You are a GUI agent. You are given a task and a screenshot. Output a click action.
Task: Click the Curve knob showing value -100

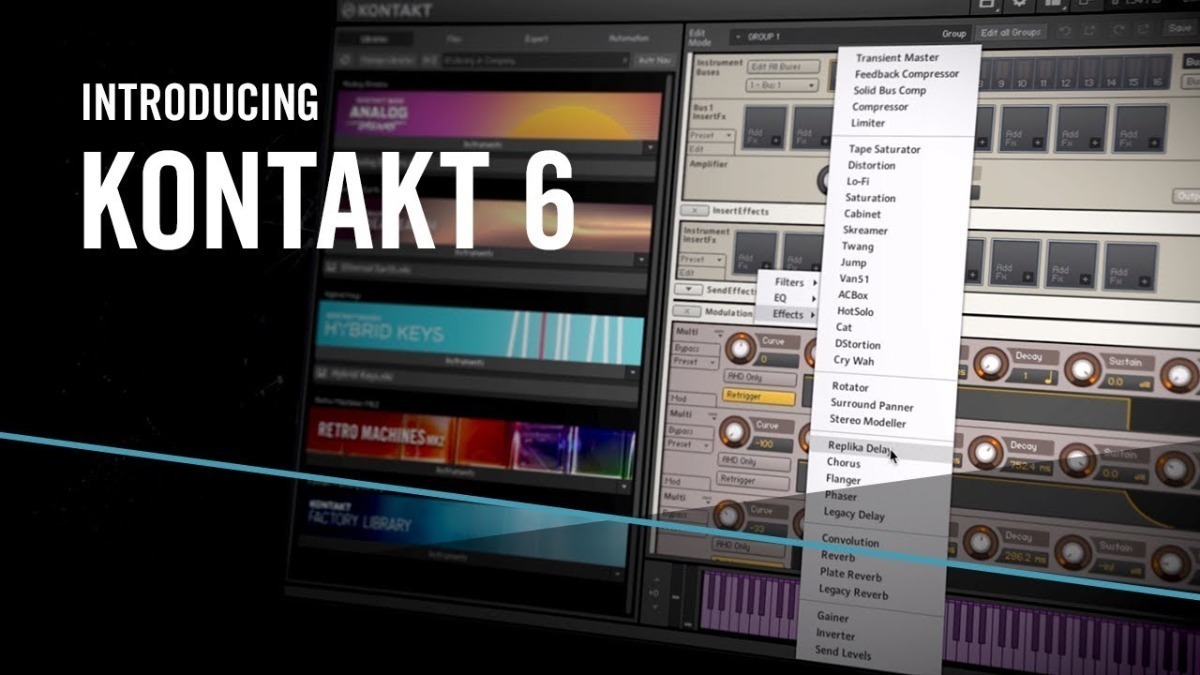[x=734, y=432]
